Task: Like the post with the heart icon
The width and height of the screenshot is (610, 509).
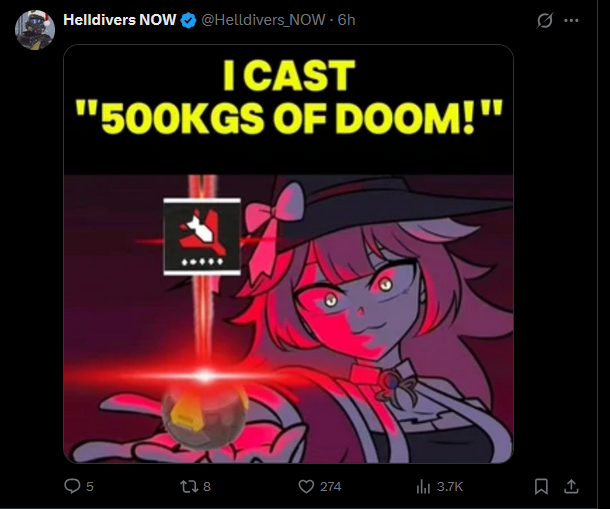Action: (x=306, y=486)
